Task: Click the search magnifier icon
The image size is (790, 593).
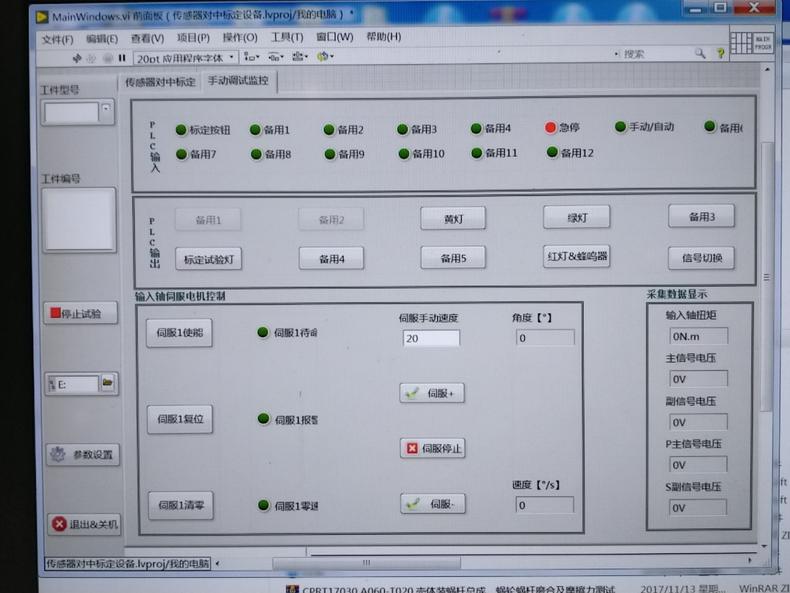Action: click(700, 53)
